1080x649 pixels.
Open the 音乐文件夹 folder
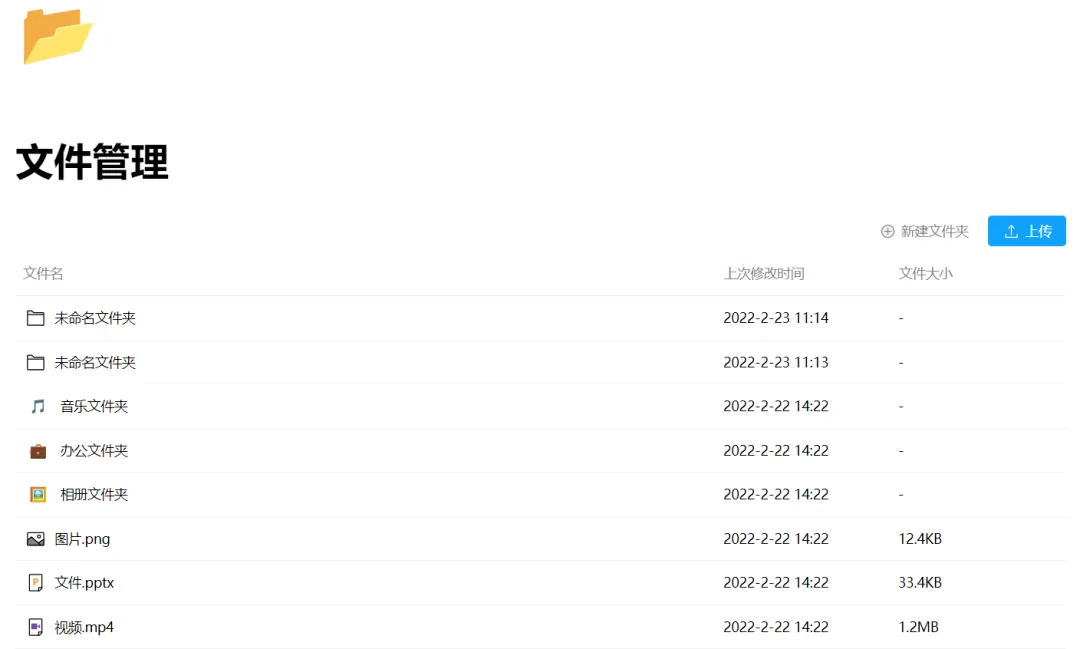tap(94, 406)
